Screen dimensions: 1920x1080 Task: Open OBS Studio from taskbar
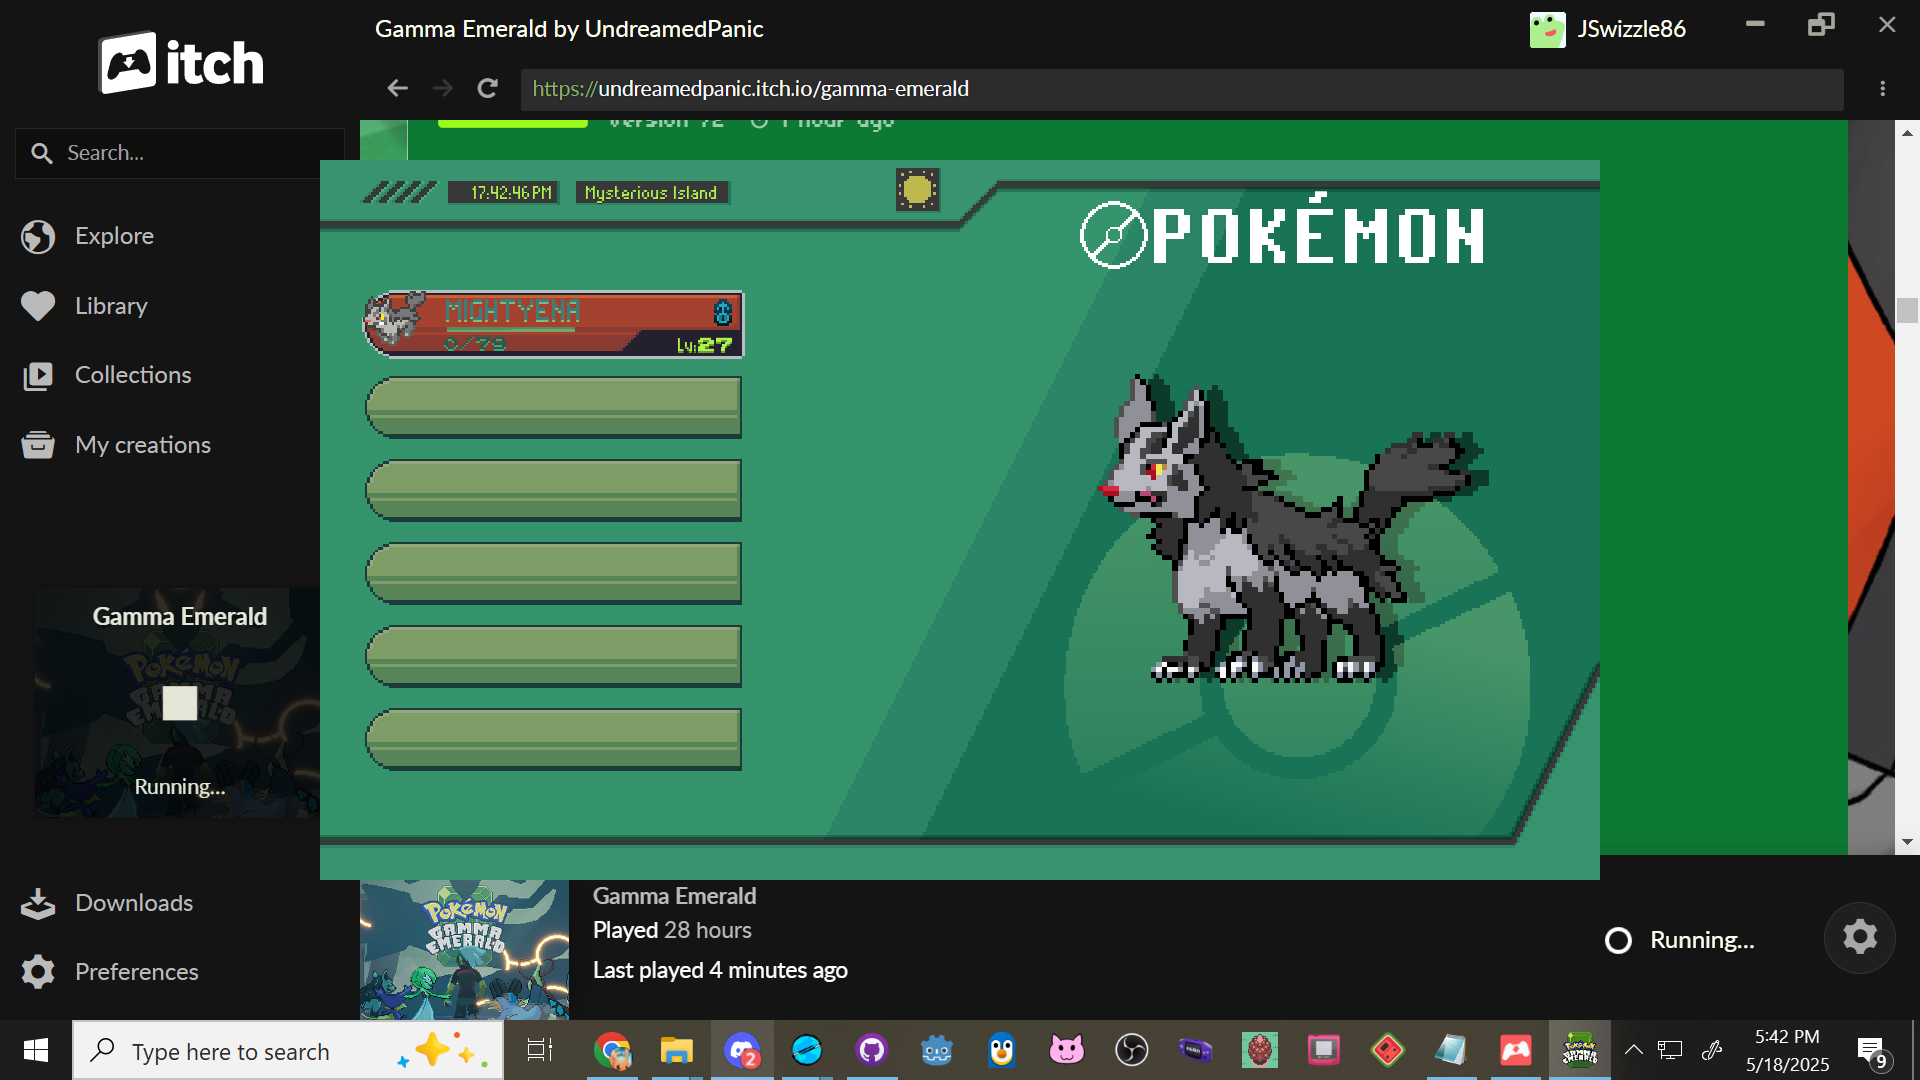click(x=1131, y=1051)
